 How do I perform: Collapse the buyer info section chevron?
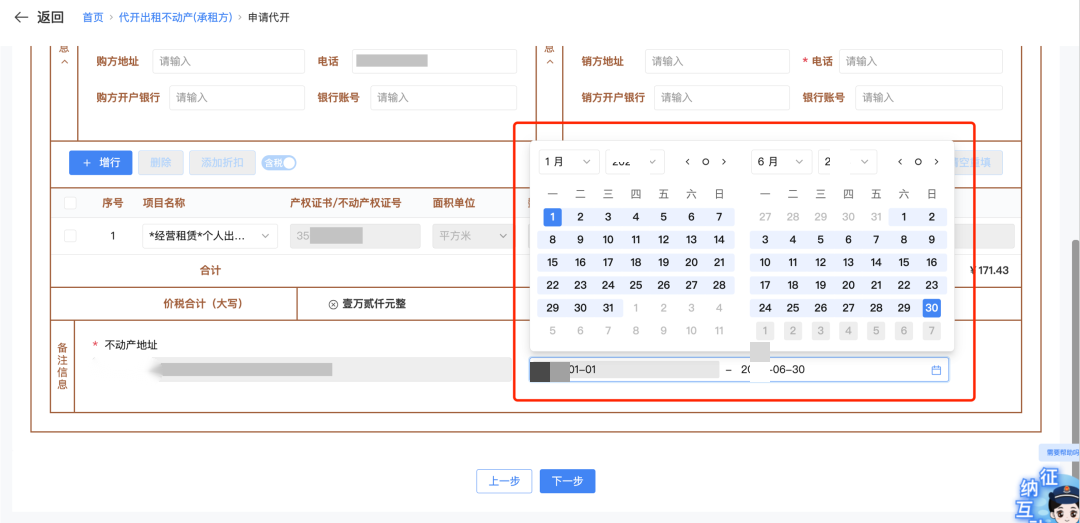point(64,62)
